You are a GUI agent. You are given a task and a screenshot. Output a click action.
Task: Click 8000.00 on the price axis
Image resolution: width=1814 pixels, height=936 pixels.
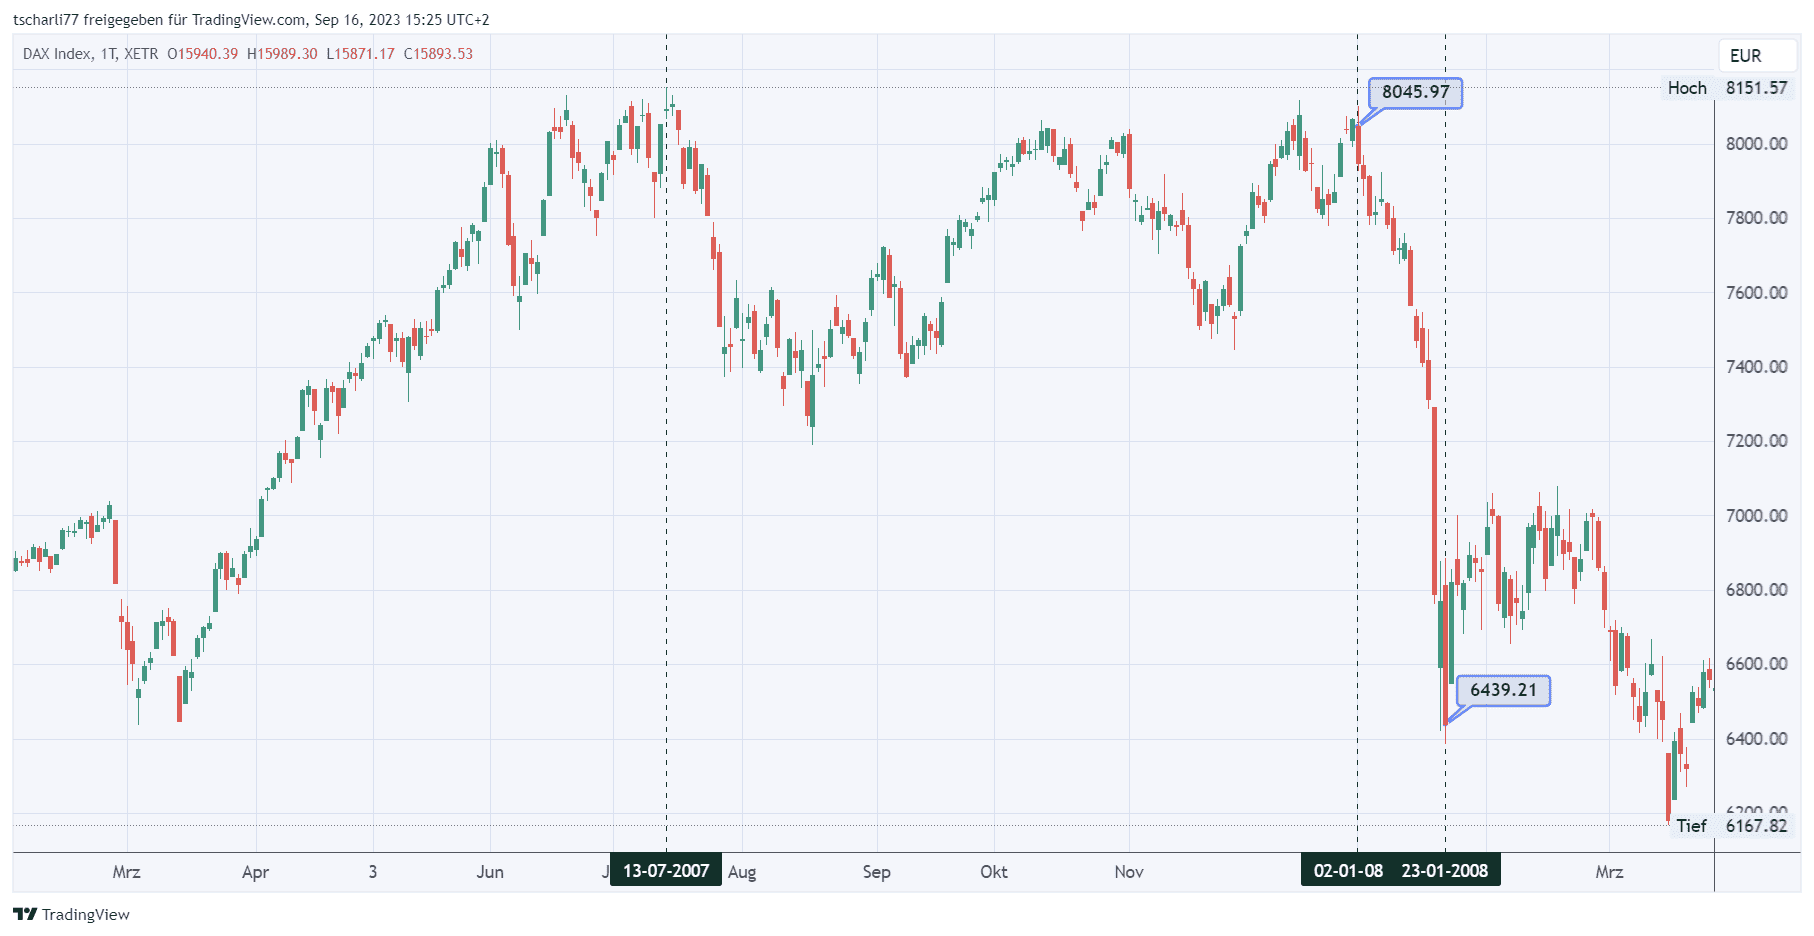pos(1756,144)
